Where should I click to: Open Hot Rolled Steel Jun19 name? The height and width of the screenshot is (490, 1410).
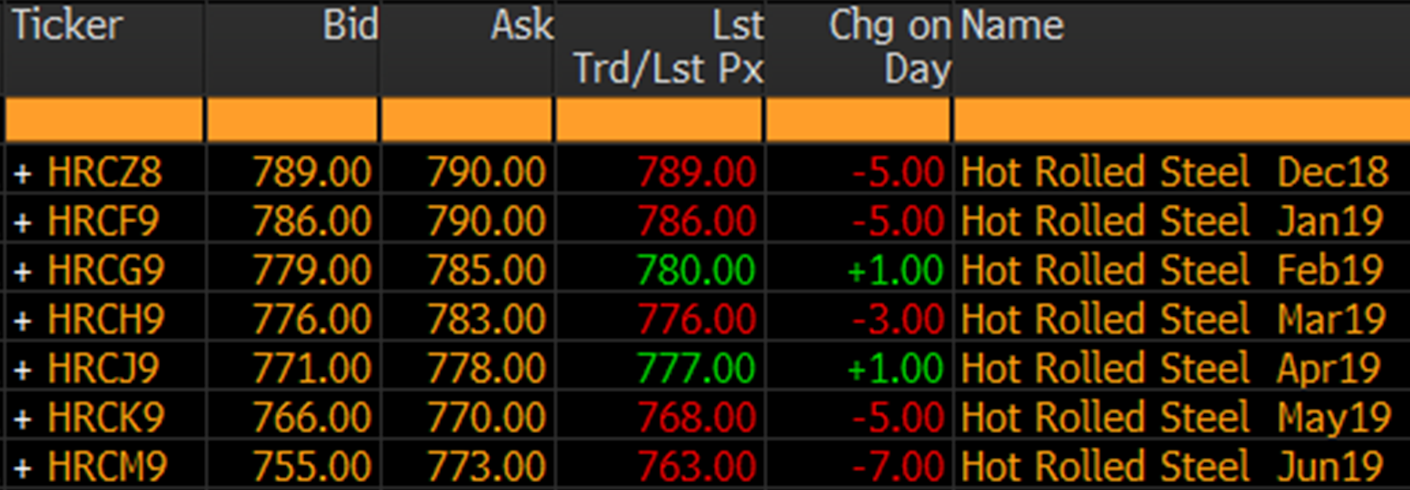[1171, 466]
